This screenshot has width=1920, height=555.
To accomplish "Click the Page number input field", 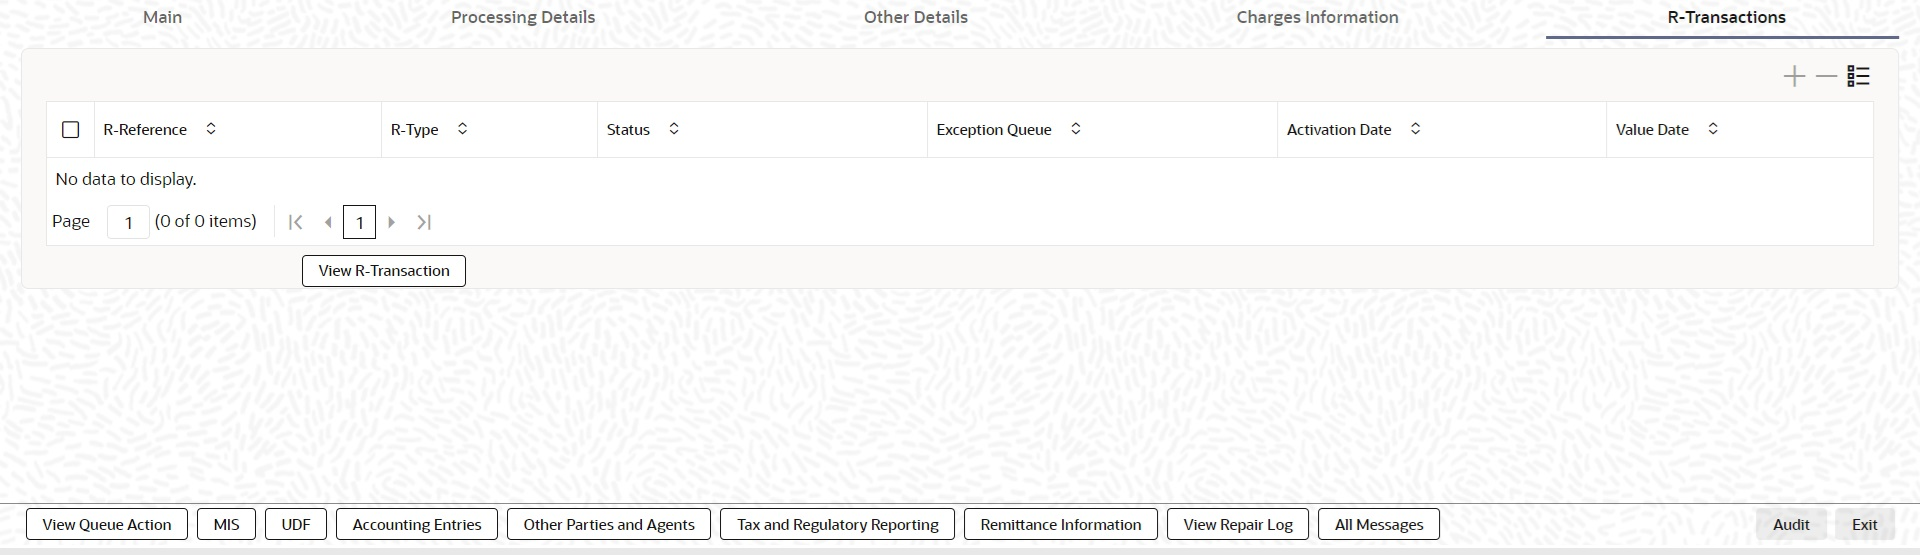I will tap(128, 222).
